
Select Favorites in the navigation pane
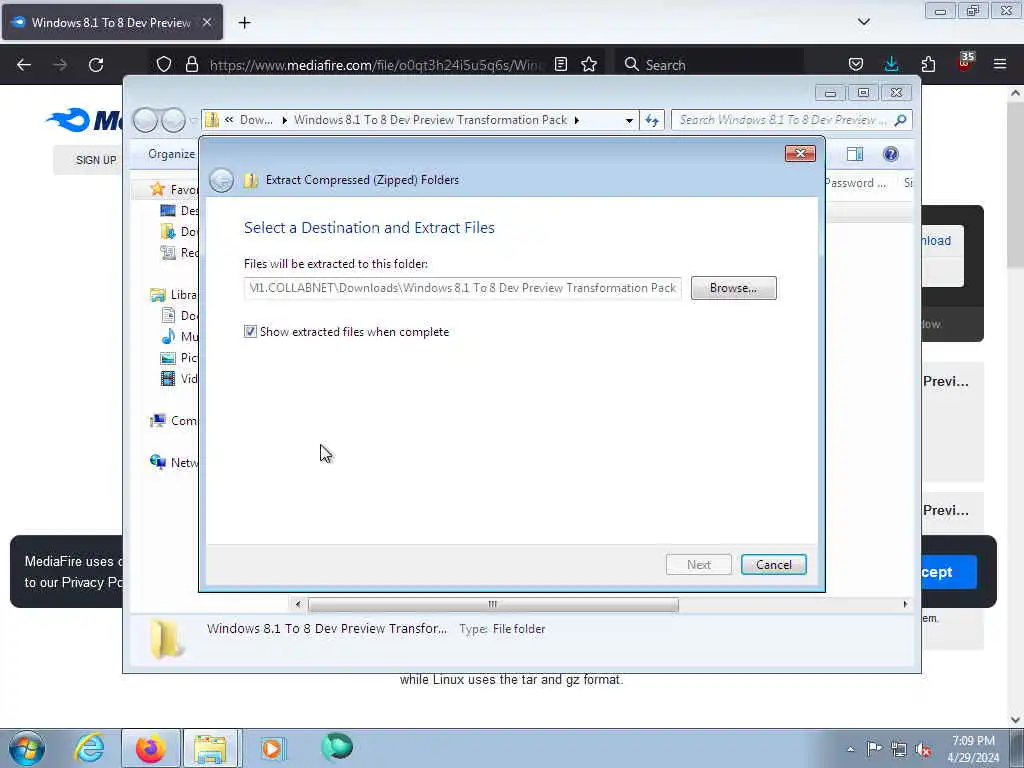point(174,189)
